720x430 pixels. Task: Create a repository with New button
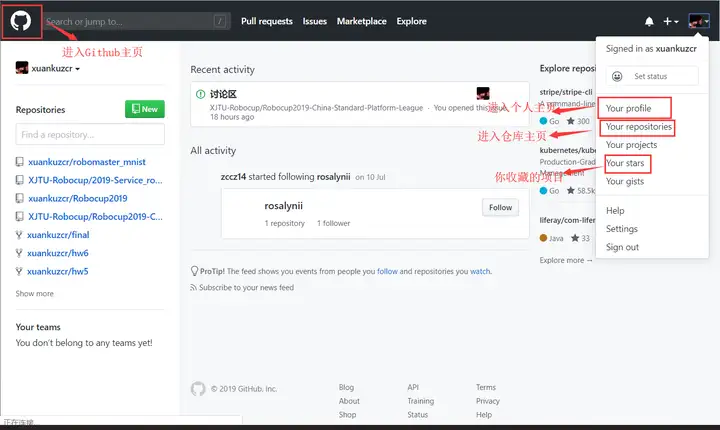pyautogui.click(x=145, y=109)
